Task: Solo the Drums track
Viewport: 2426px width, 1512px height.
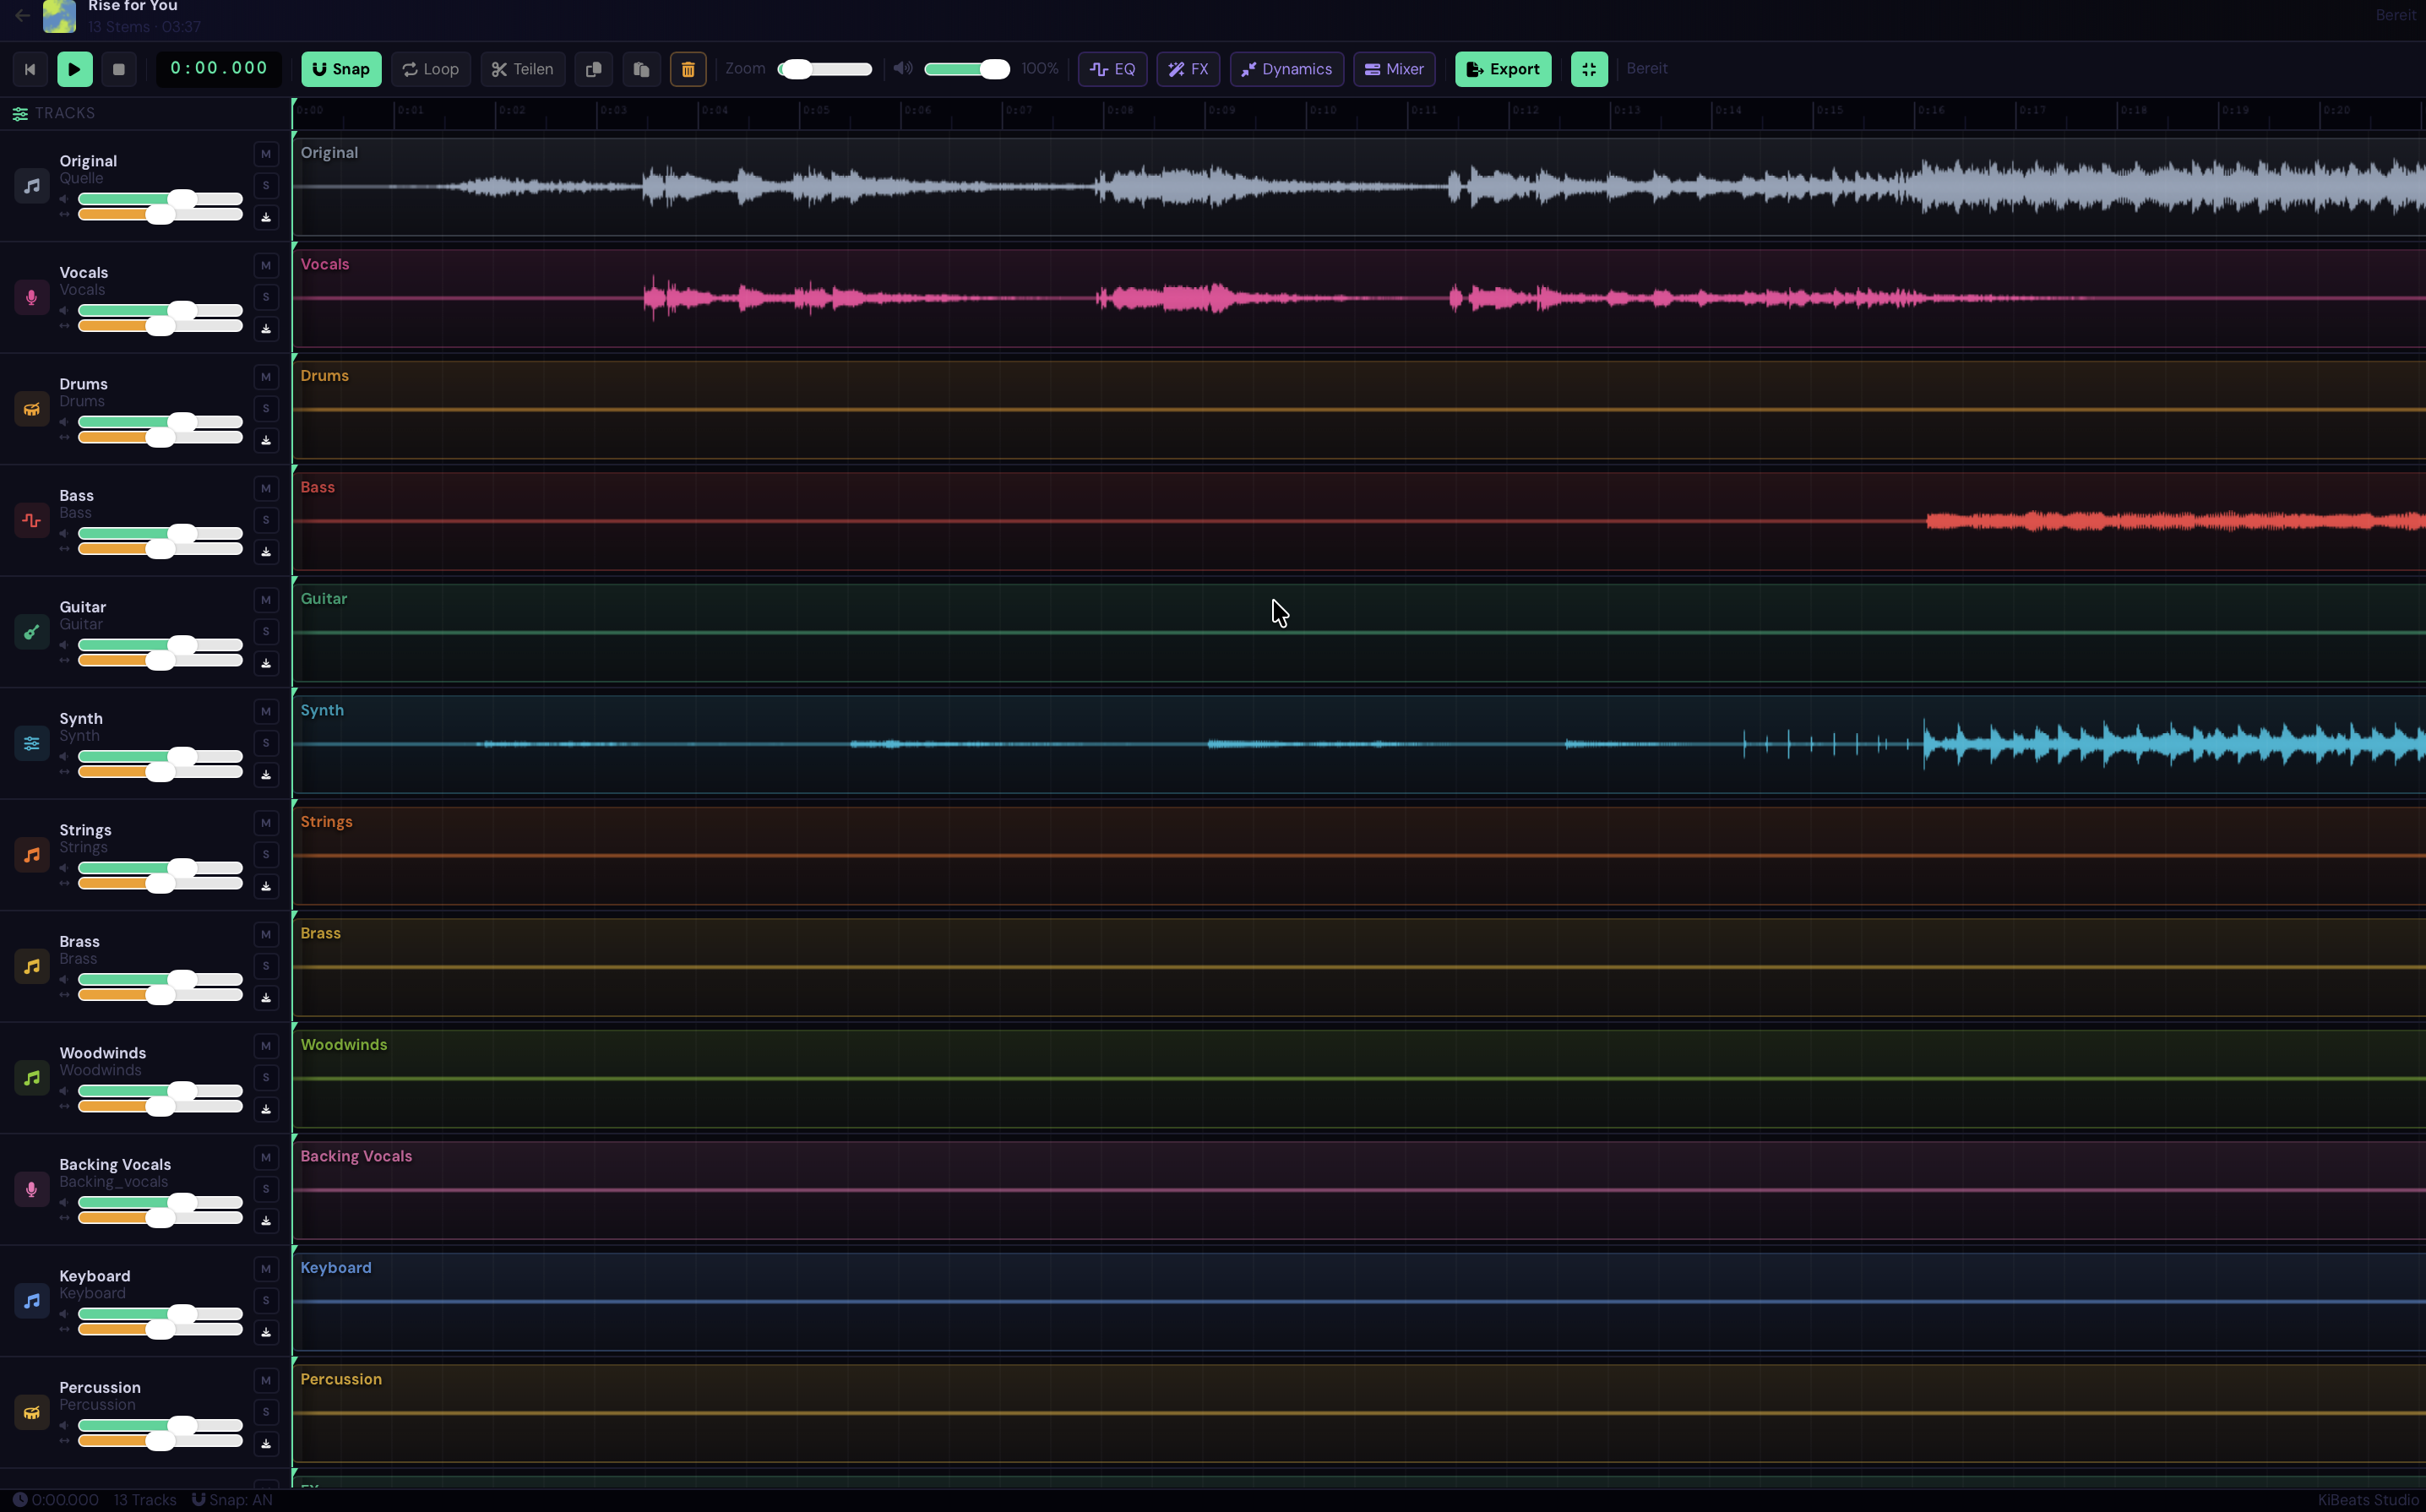Action: [x=266, y=408]
